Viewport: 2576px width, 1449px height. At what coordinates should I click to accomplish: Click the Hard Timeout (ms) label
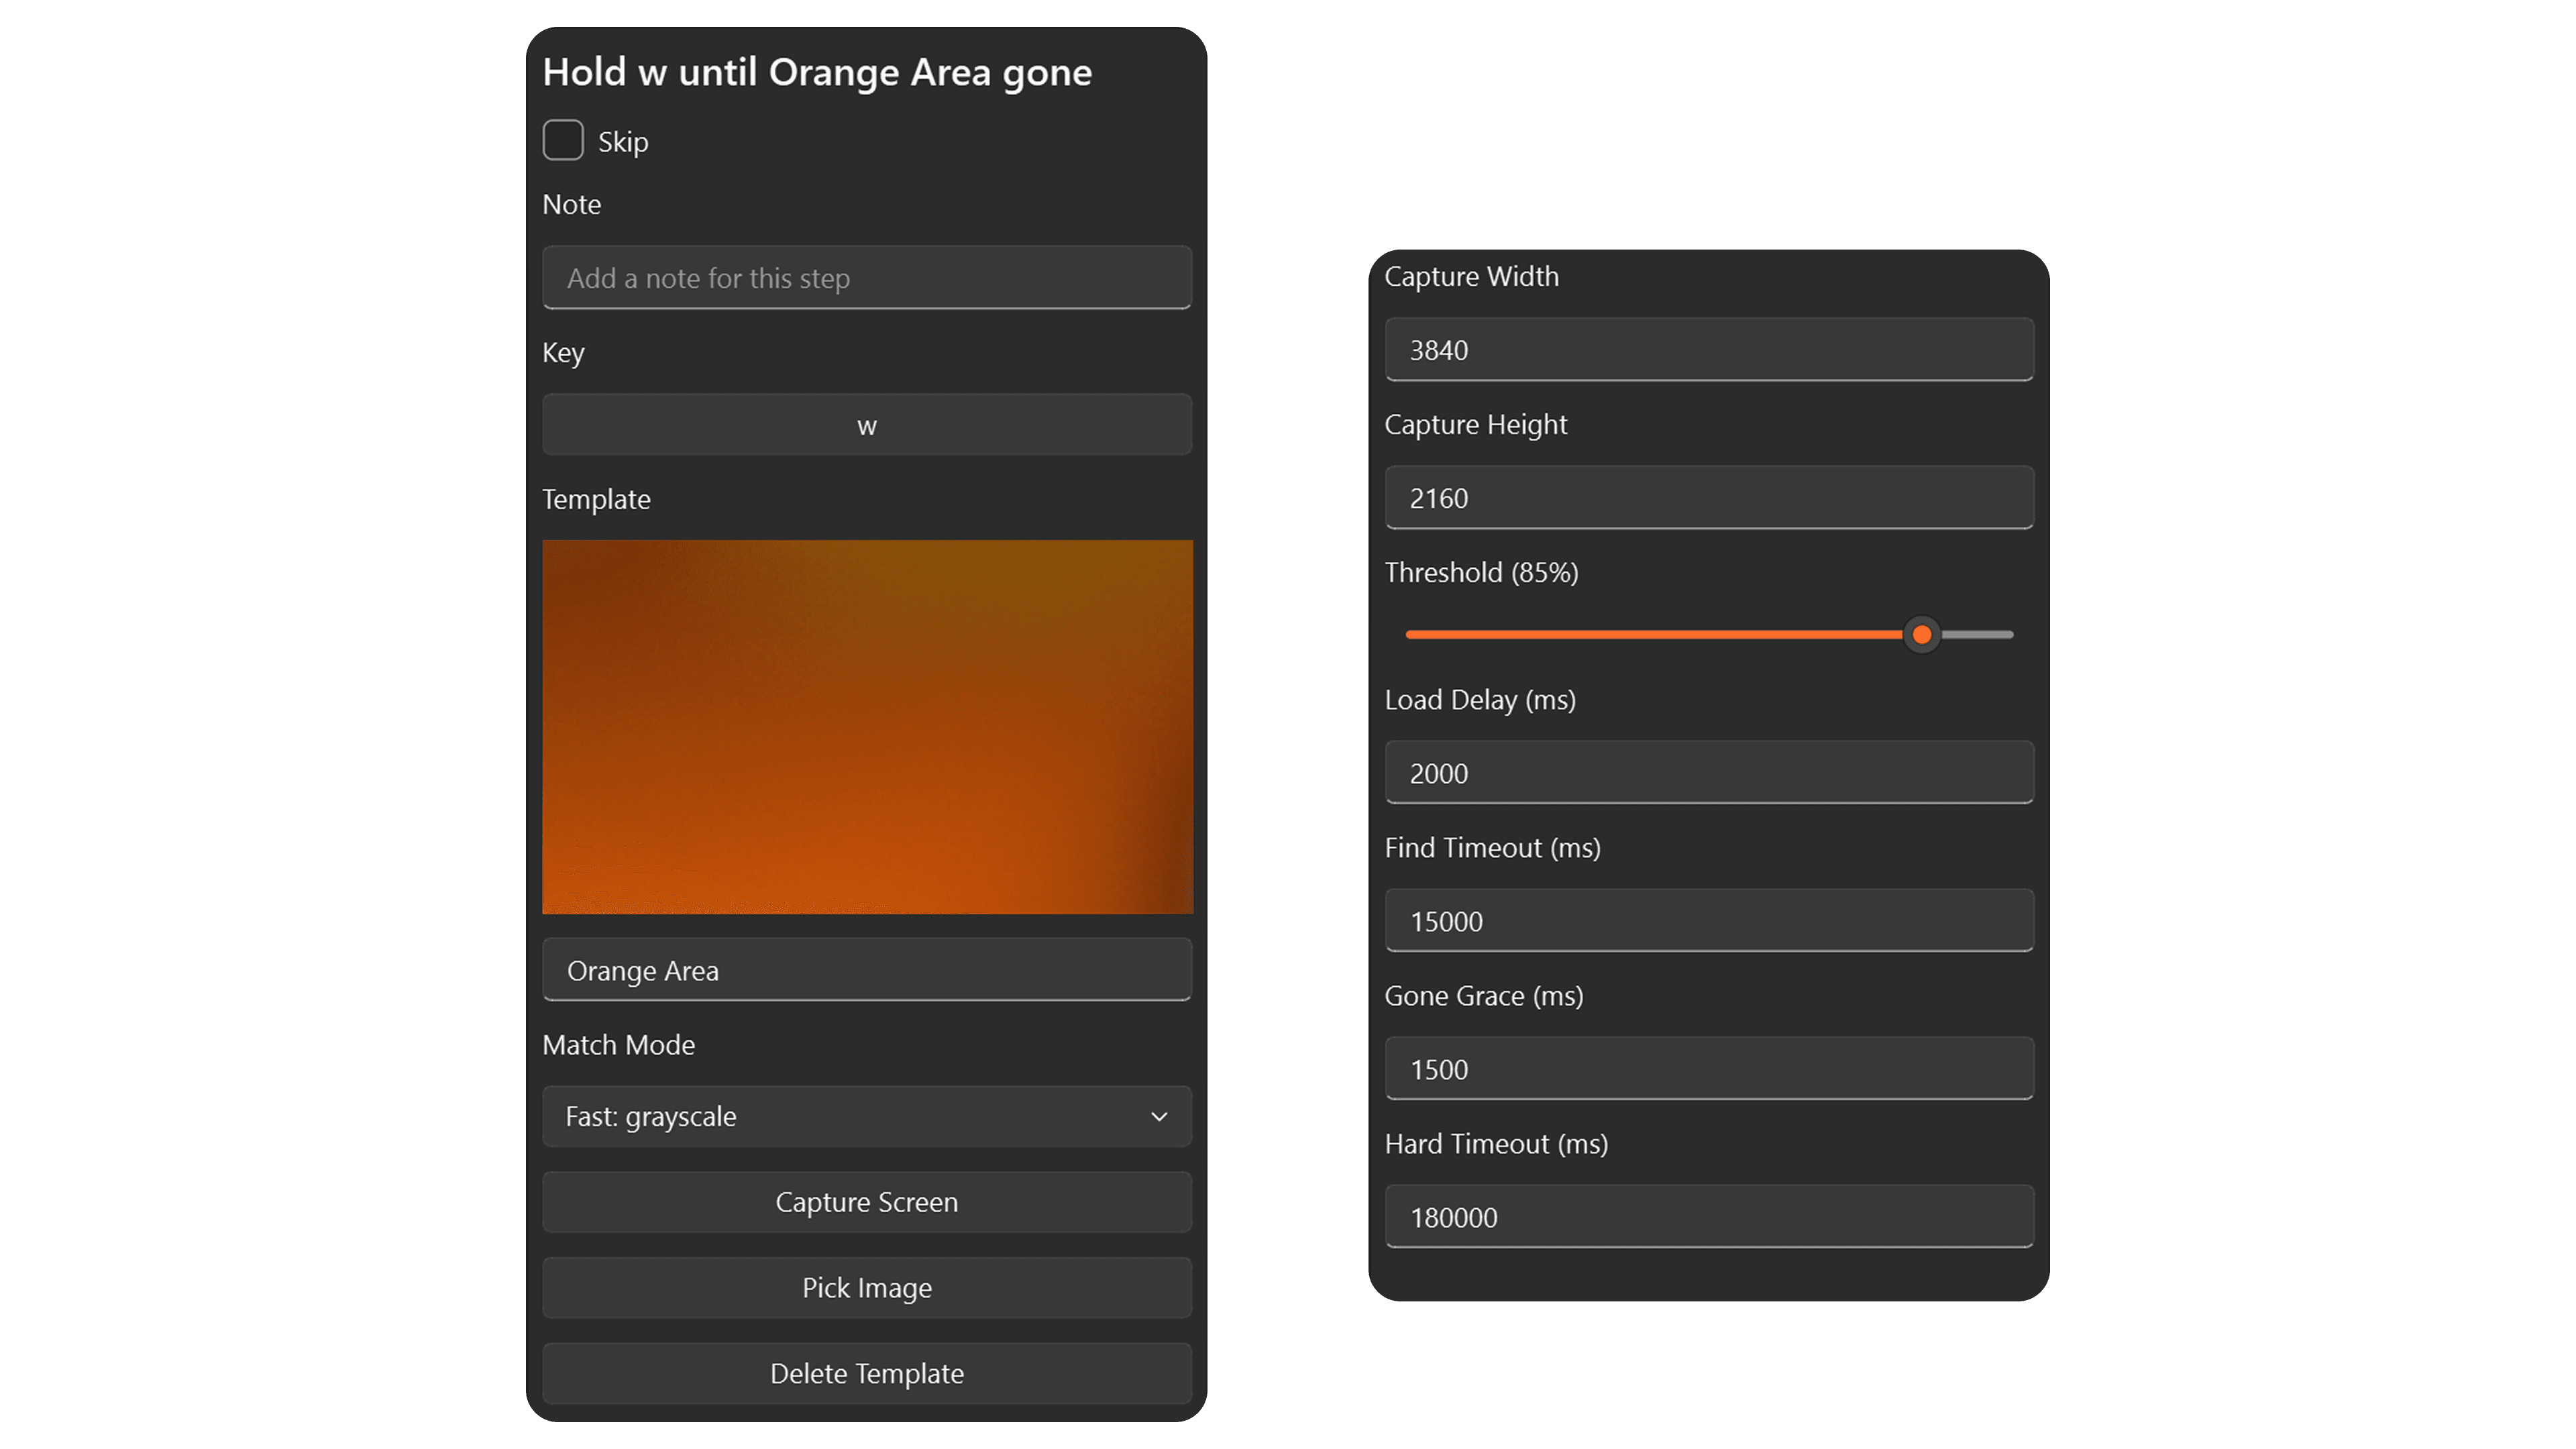[1496, 1144]
